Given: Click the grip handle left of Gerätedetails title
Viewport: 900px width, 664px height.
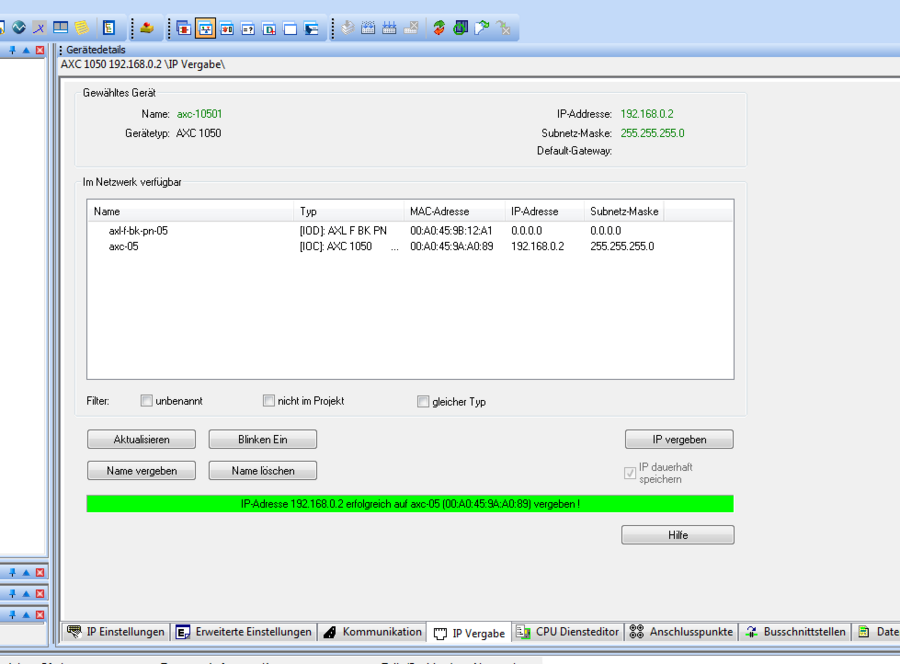Looking at the screenshot, I should pyautogui.click(x=60, y=50).
